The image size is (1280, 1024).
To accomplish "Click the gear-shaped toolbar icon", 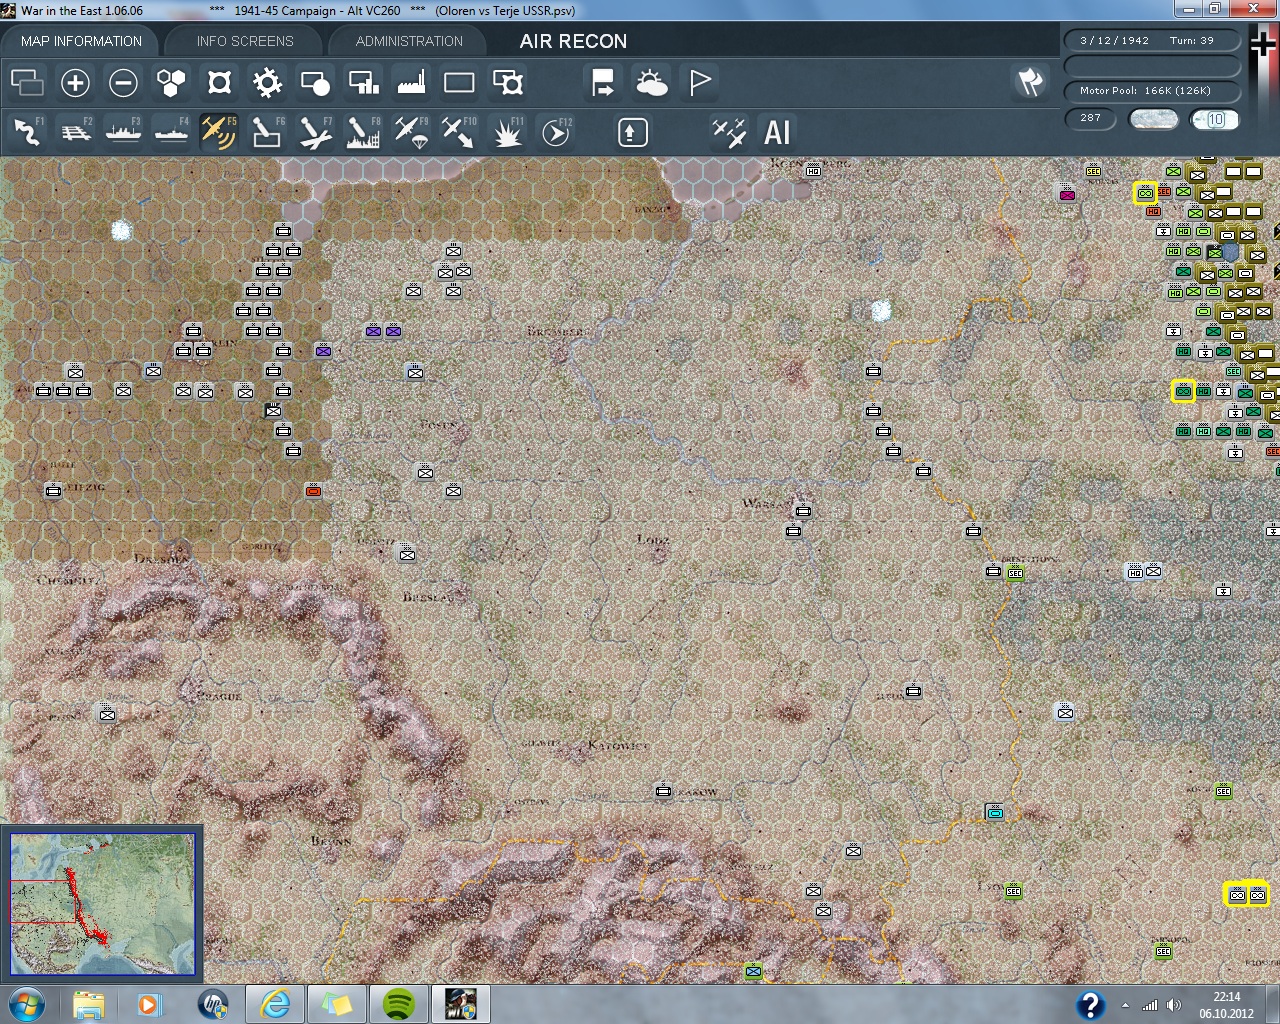I will (267, 82).
